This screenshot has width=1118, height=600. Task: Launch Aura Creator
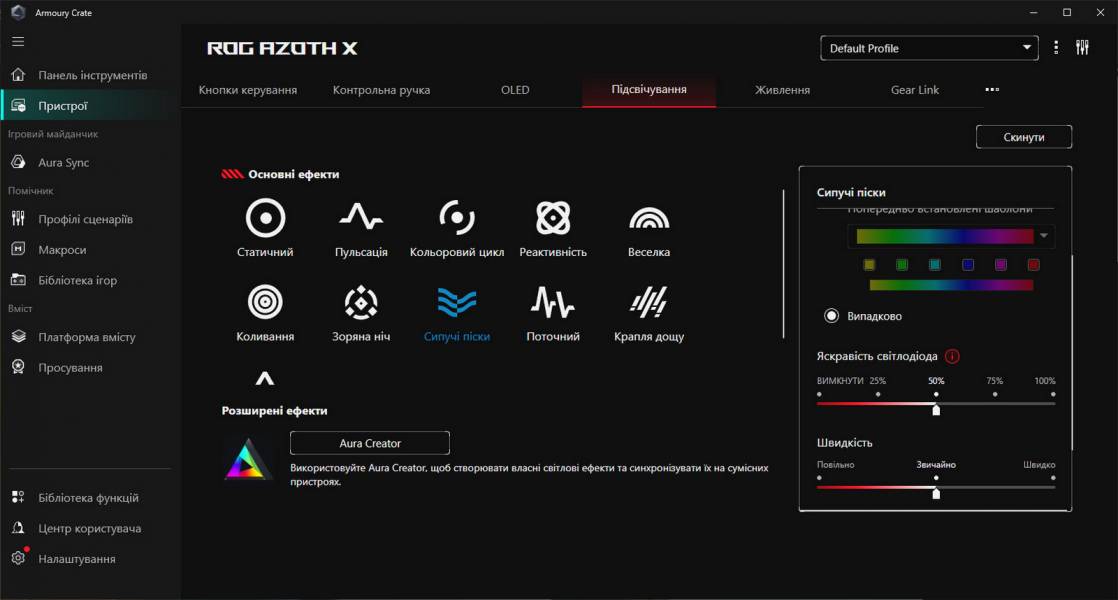(369, 443)
